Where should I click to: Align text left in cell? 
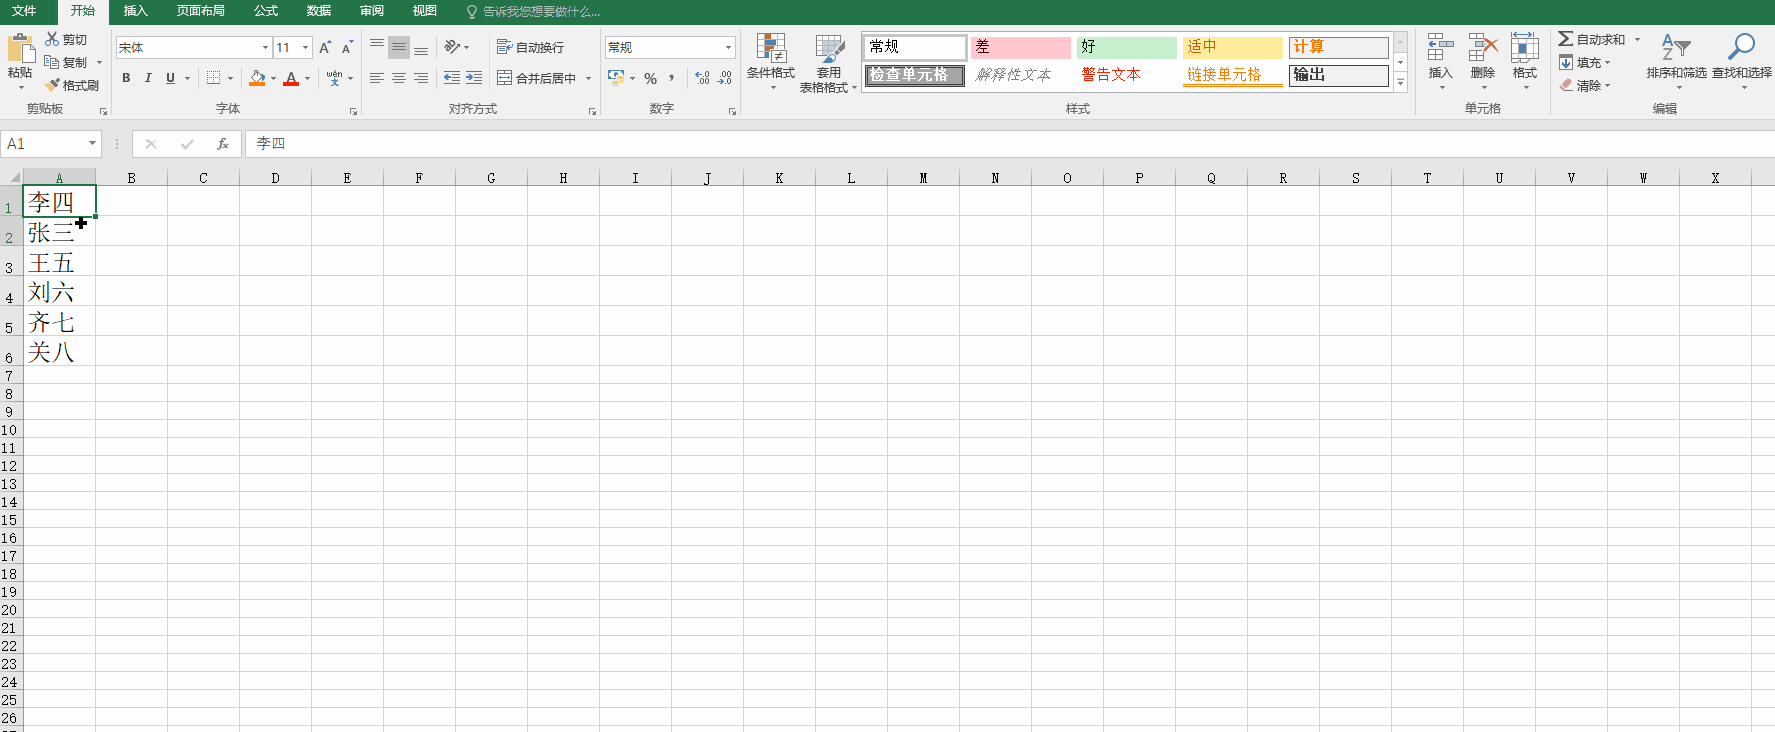(377, 78)
